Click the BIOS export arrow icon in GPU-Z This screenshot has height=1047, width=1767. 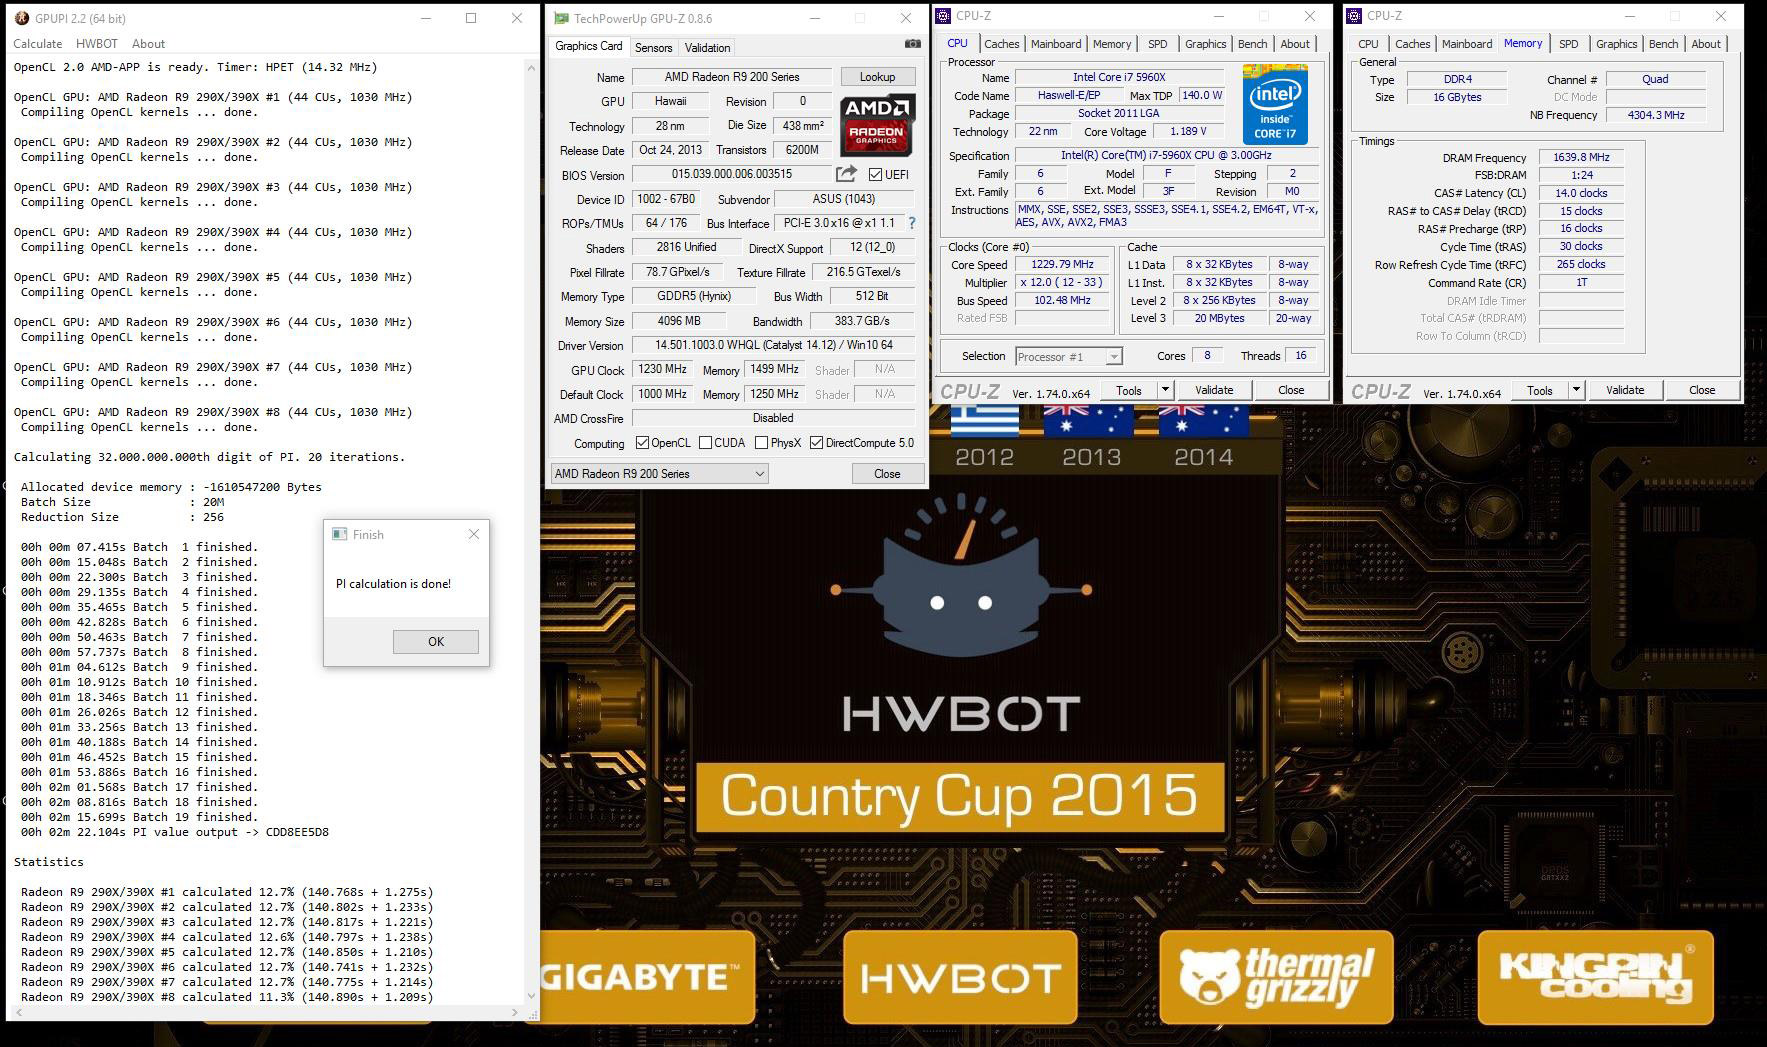846,174
